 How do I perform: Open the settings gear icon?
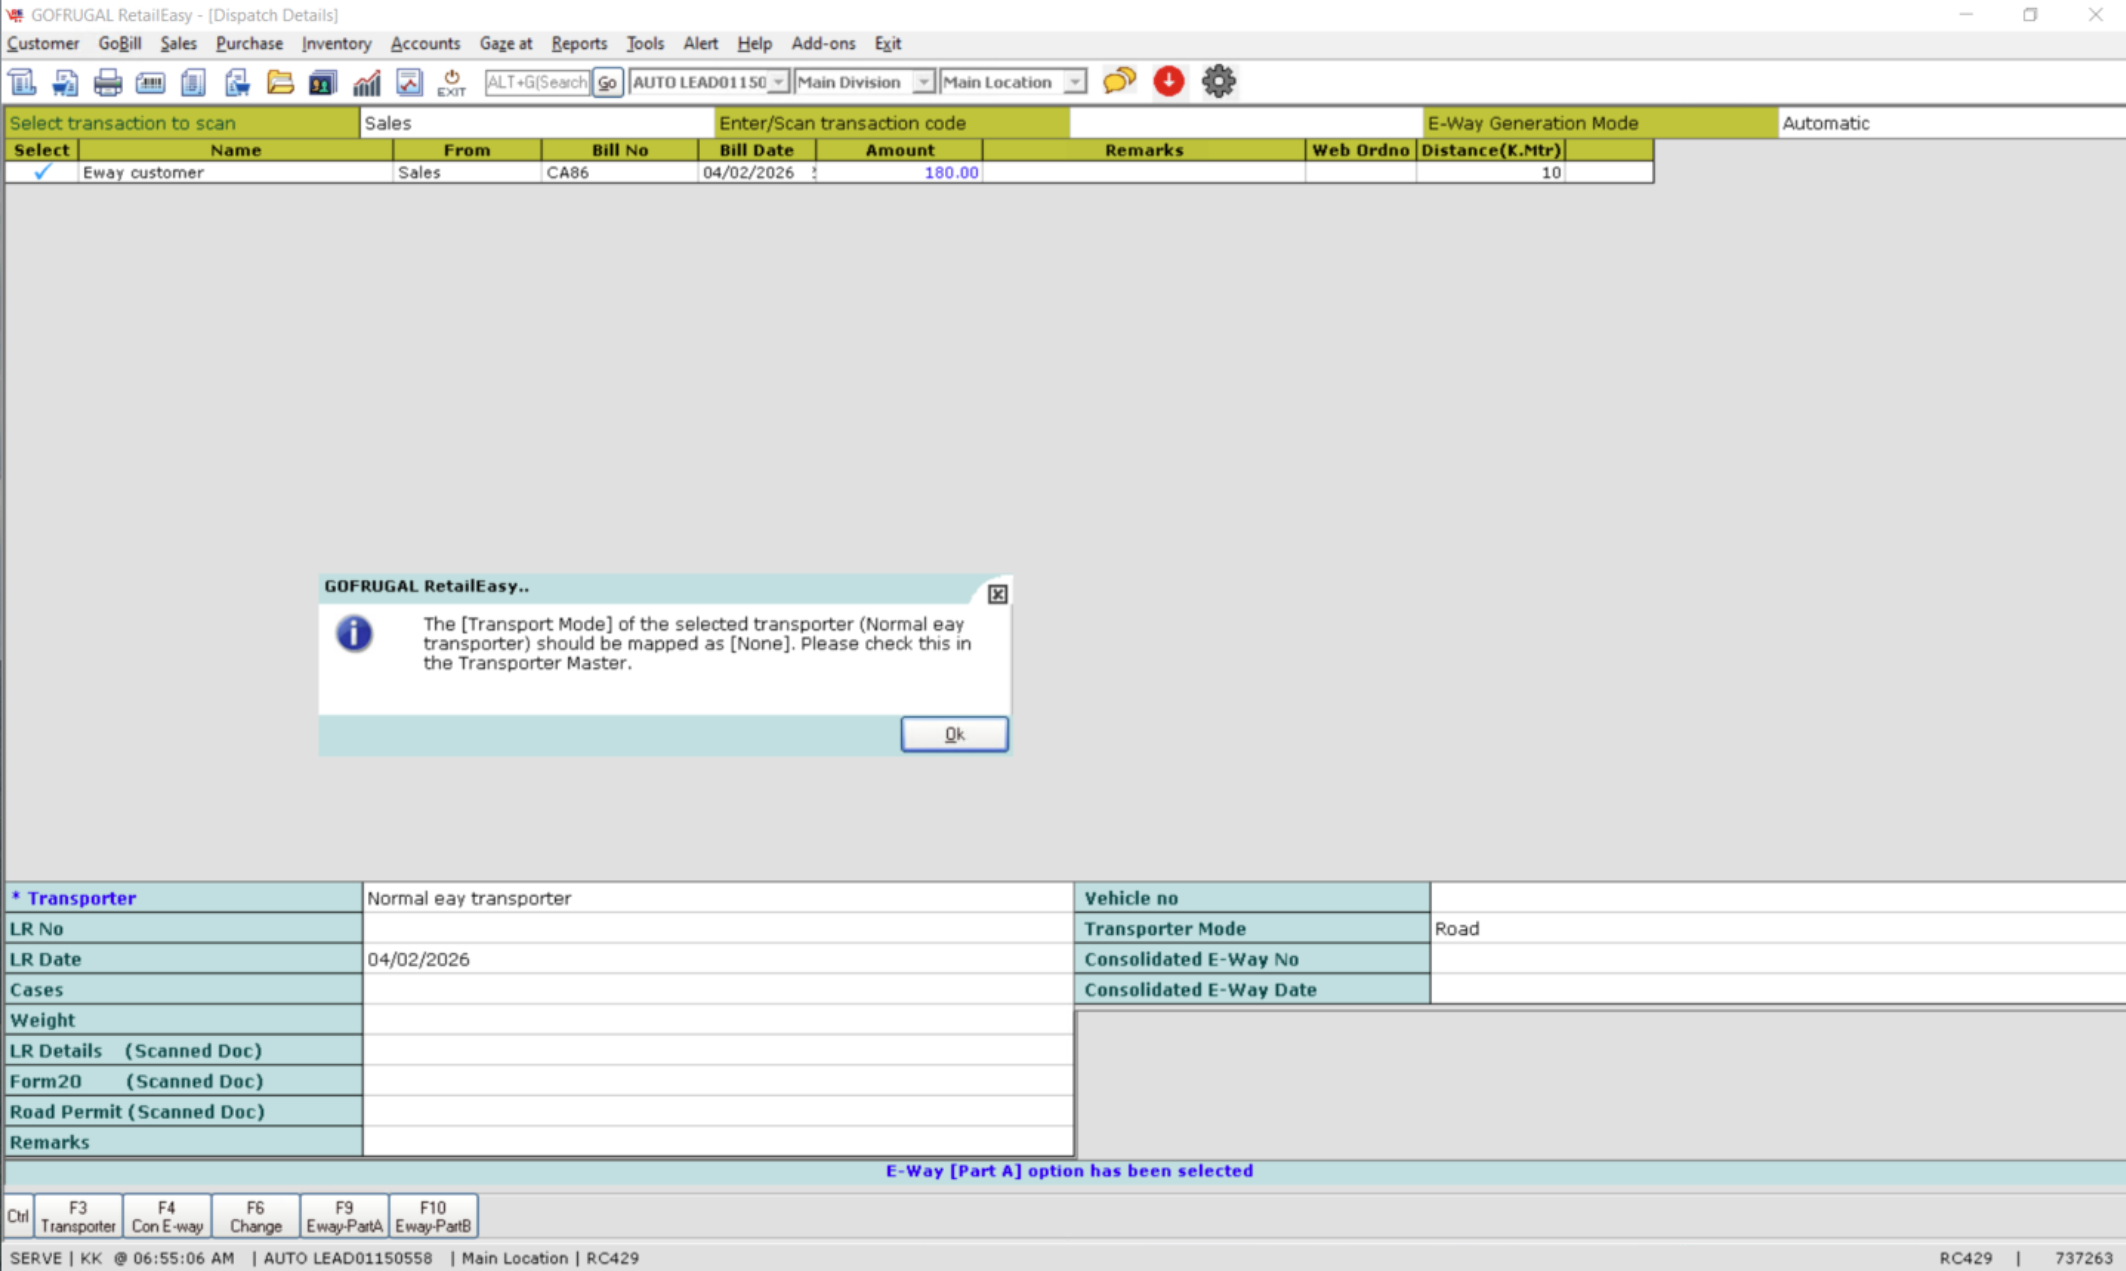(x=1218, y=81)
